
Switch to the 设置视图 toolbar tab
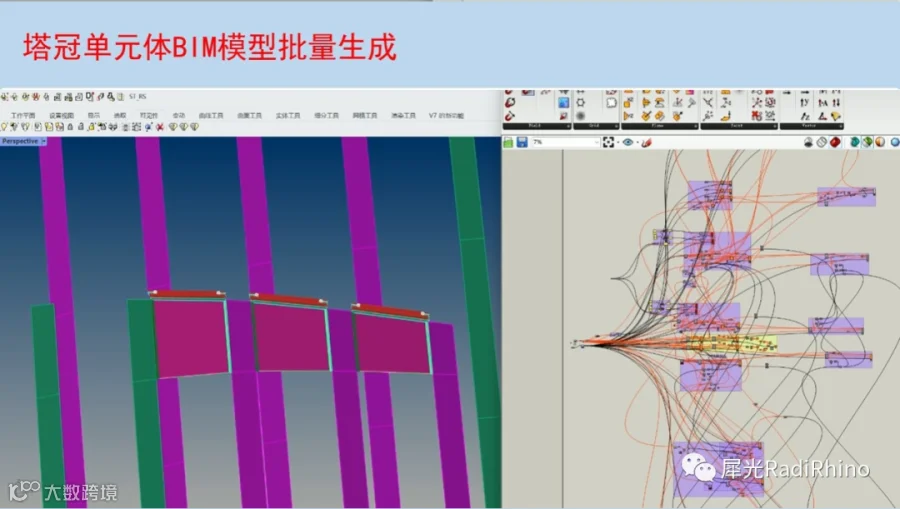tap(61, 115)
